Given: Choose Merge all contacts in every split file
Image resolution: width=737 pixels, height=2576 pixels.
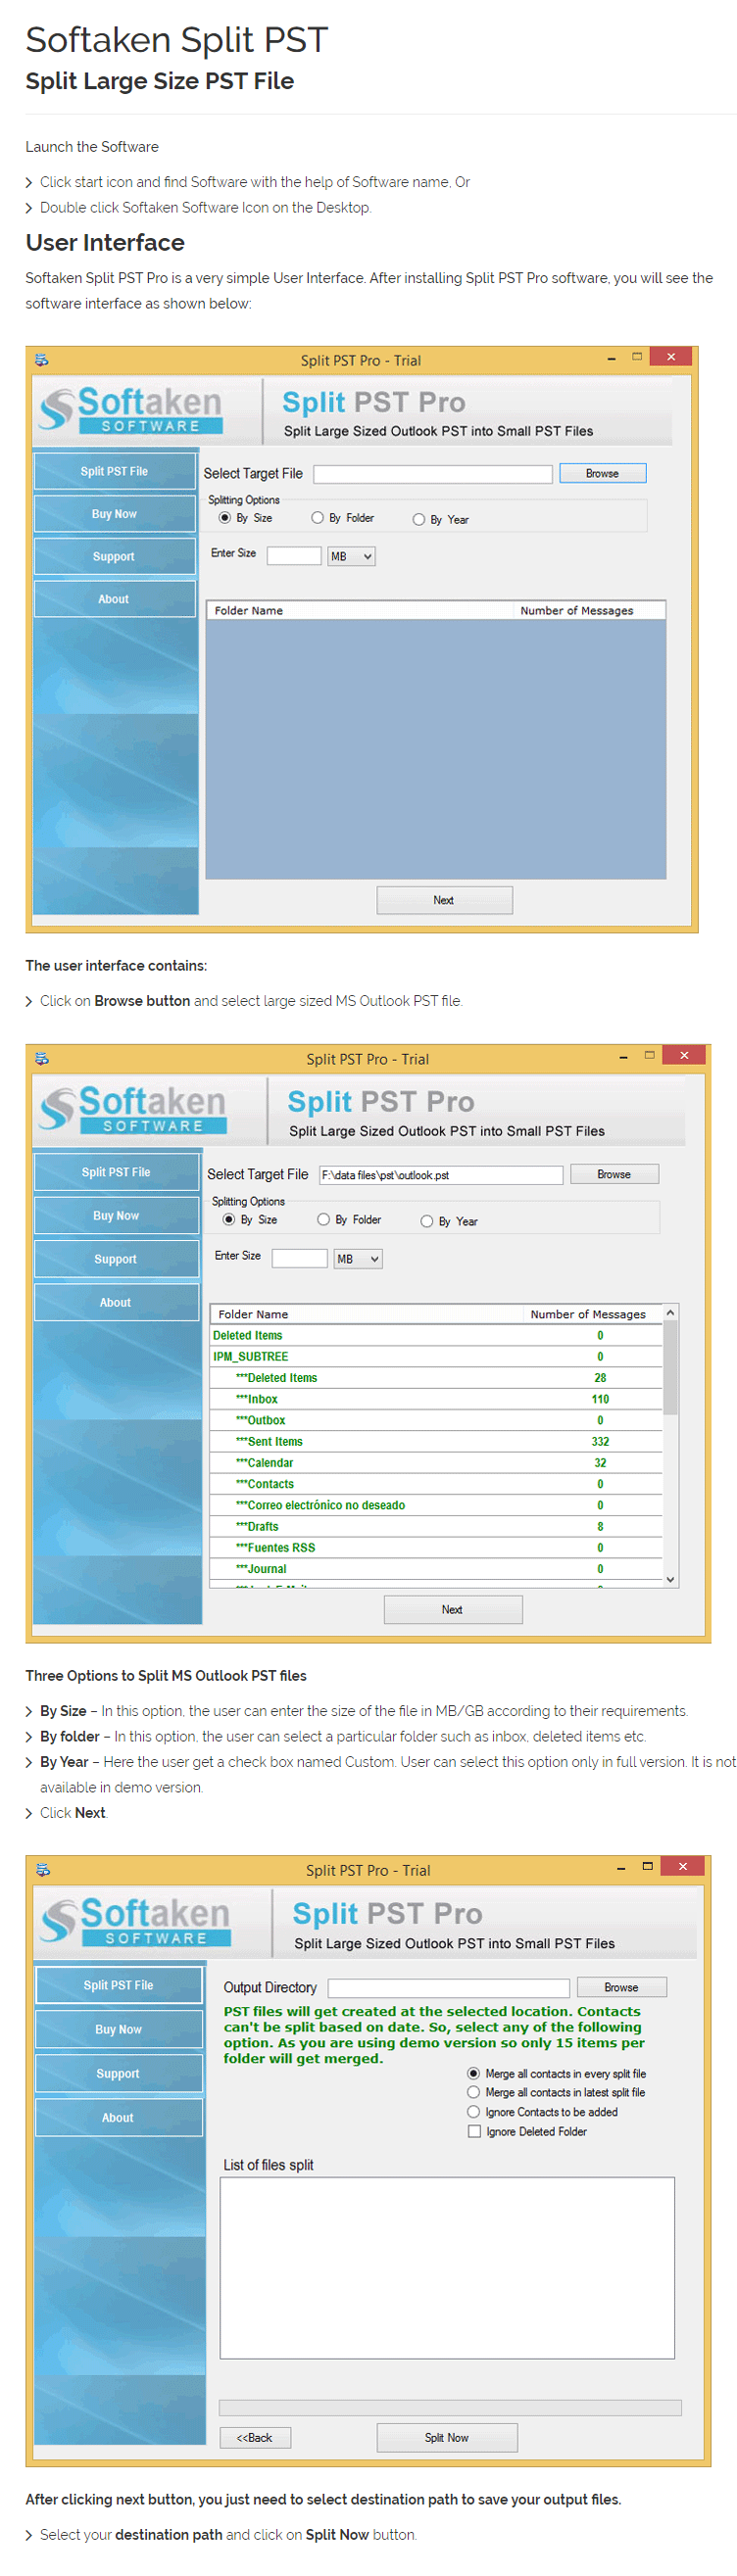Looking at the screenshot, I should (474, 2074).
